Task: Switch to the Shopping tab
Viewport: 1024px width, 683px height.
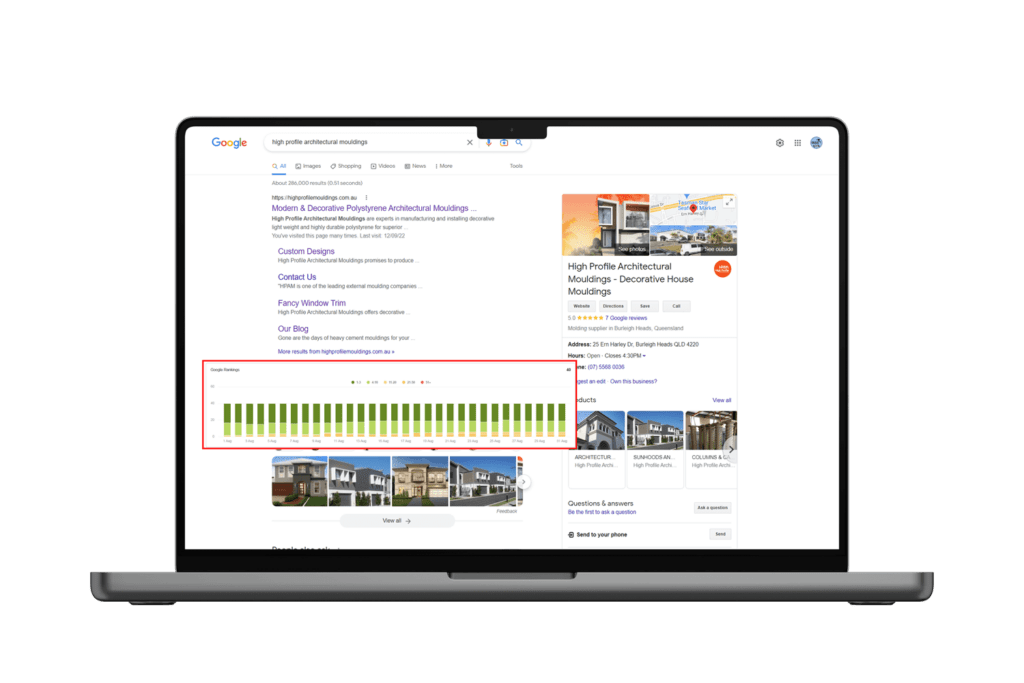Action: [345, 167]
